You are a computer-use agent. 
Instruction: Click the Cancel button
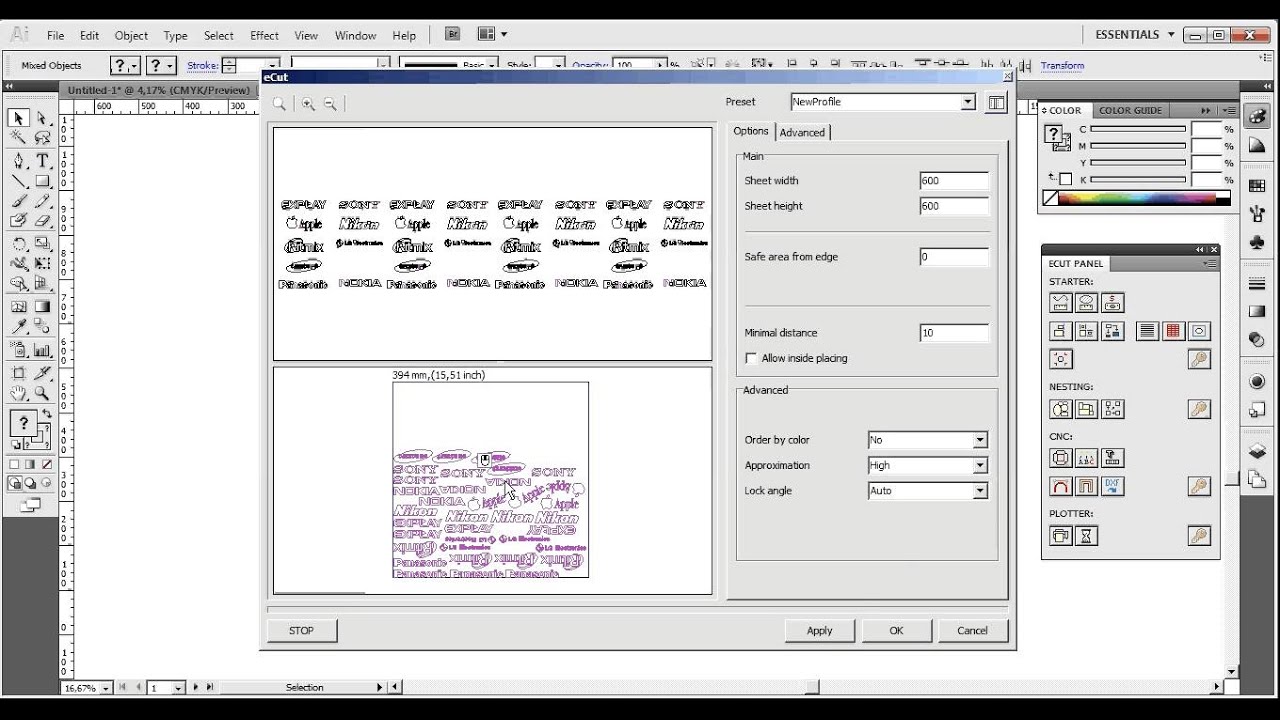pyautogui.click(x=972, y=631)
